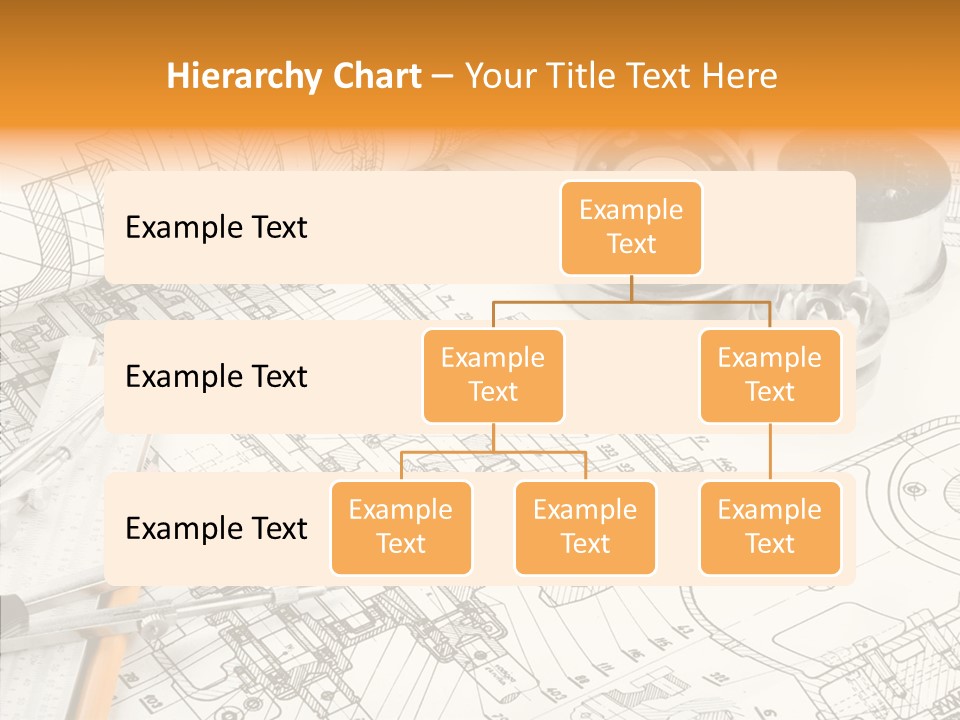Select the blueprint background below the chart
960x720 pixels.
480,650
